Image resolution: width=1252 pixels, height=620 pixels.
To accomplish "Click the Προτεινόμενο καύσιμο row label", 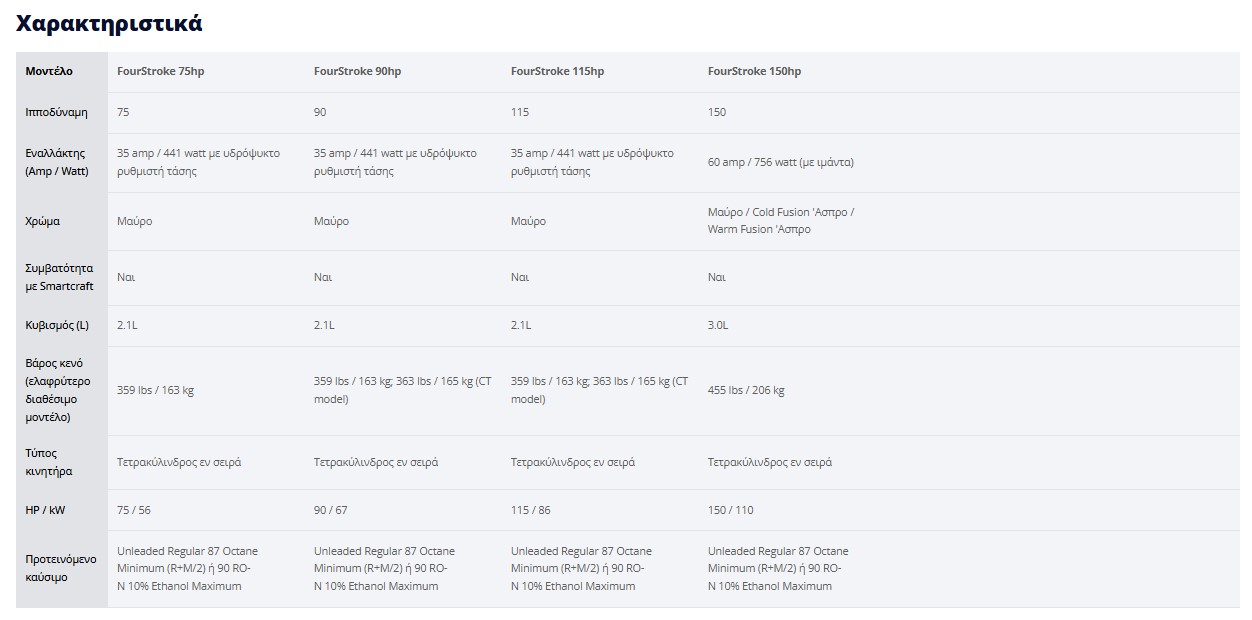I will [61, 568].
